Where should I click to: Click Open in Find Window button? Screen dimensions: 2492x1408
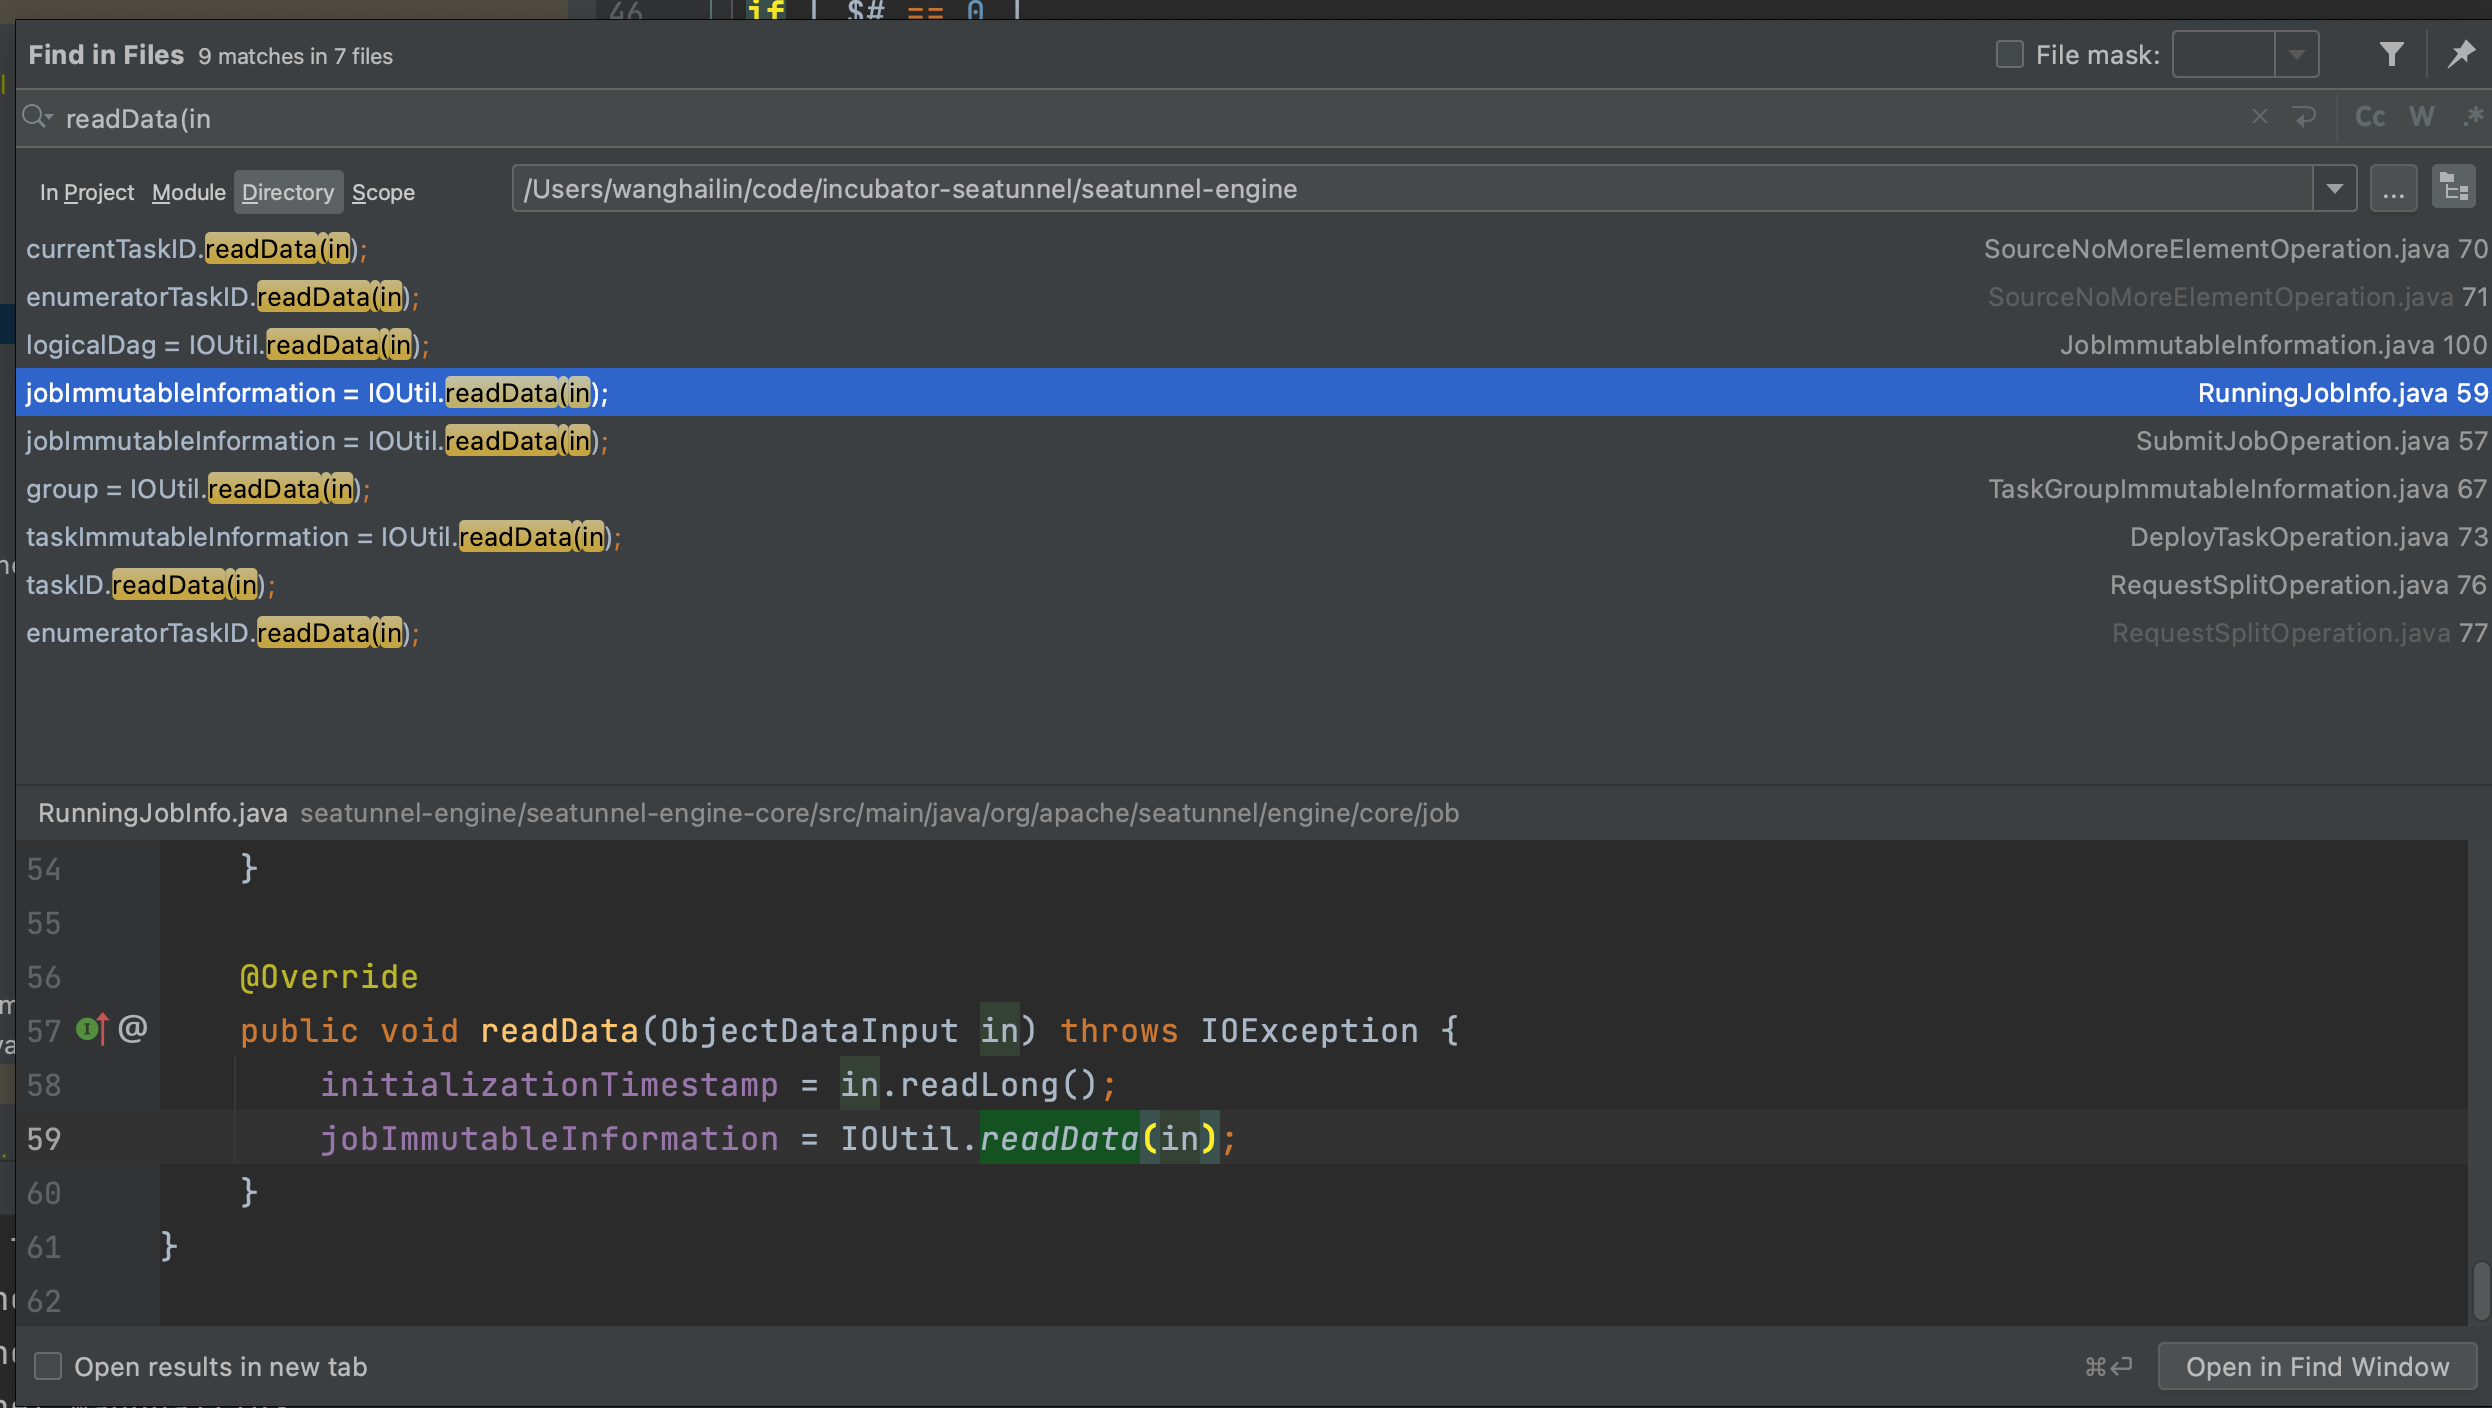coord(2317,1366)
